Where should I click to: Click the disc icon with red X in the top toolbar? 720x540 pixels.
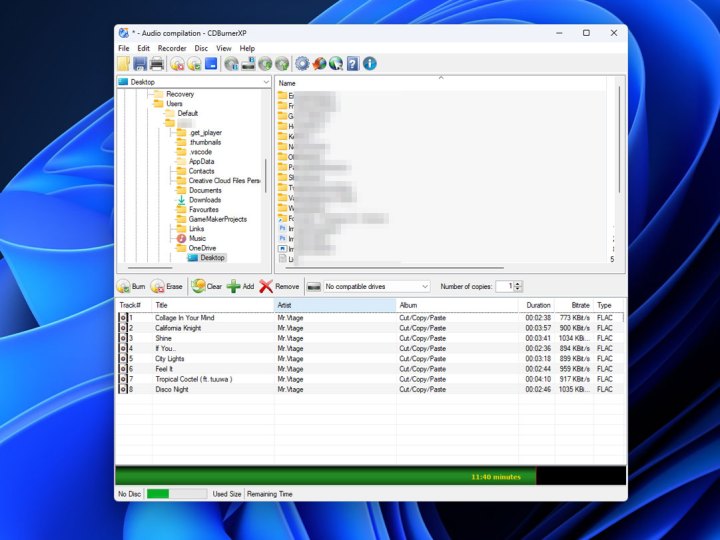(x=177, y=63)
